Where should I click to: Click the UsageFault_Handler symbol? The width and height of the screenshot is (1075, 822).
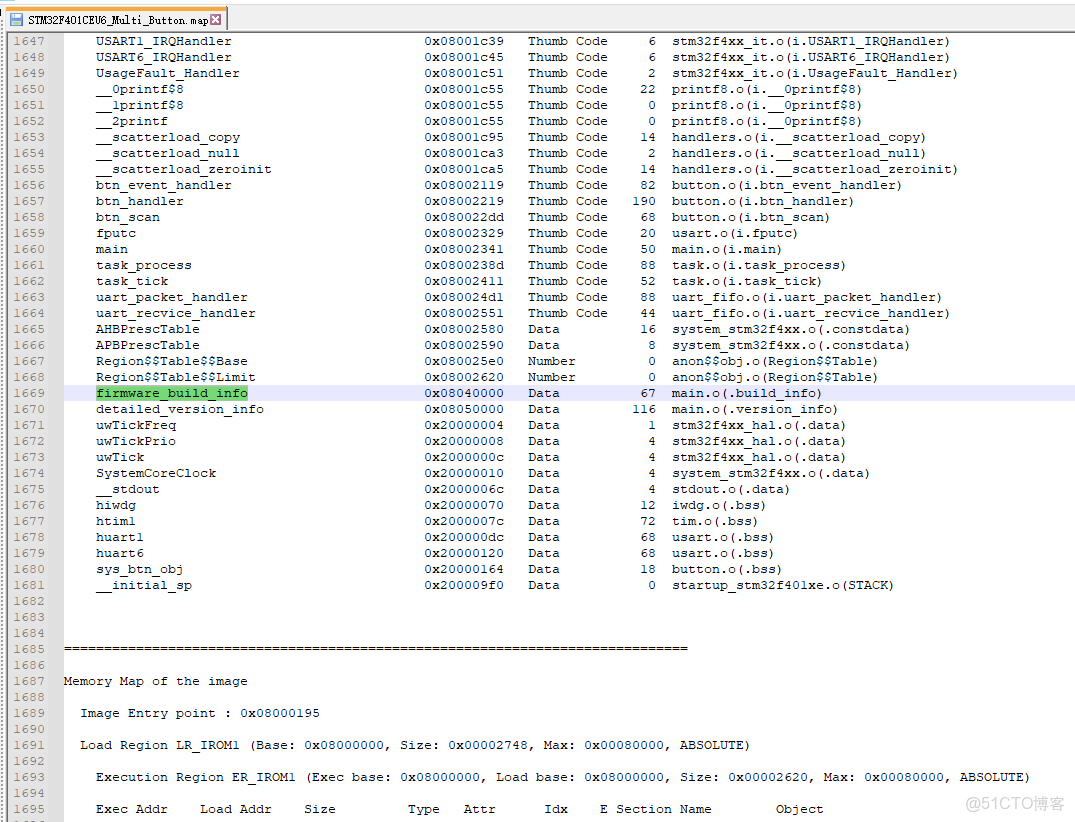pyautogui.click(x=168, y=73)
